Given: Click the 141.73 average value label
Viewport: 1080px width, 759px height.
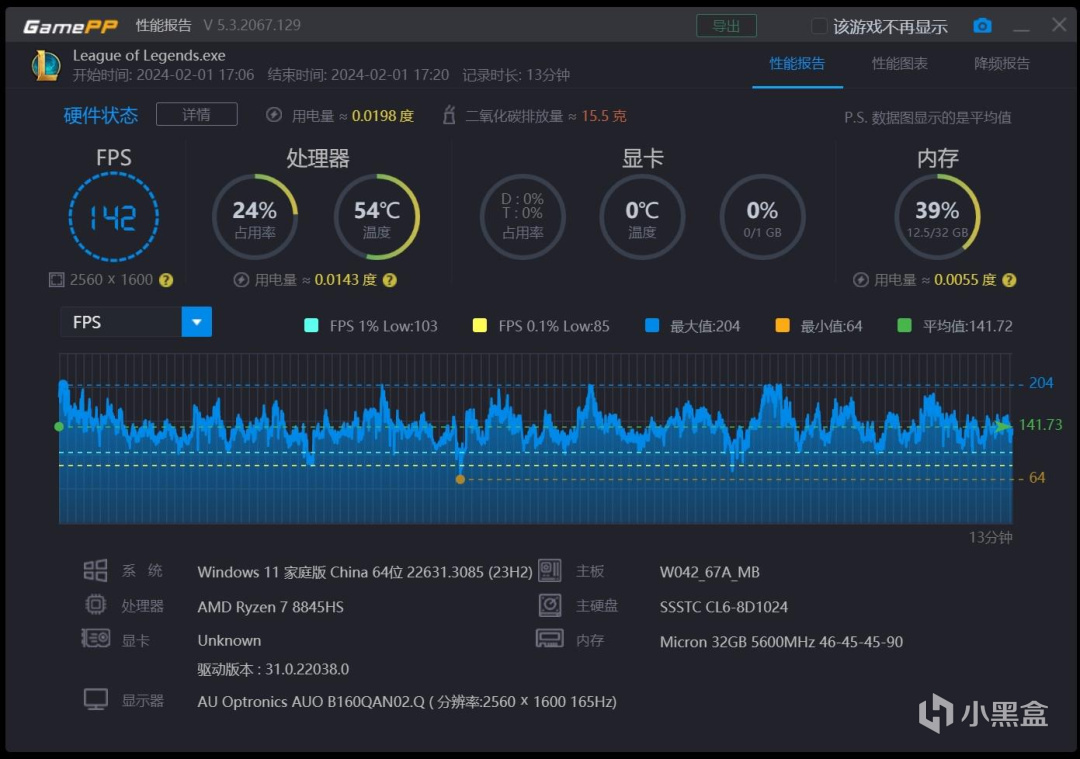Looking at the screenshot, I should click(x=1040, y=425).
